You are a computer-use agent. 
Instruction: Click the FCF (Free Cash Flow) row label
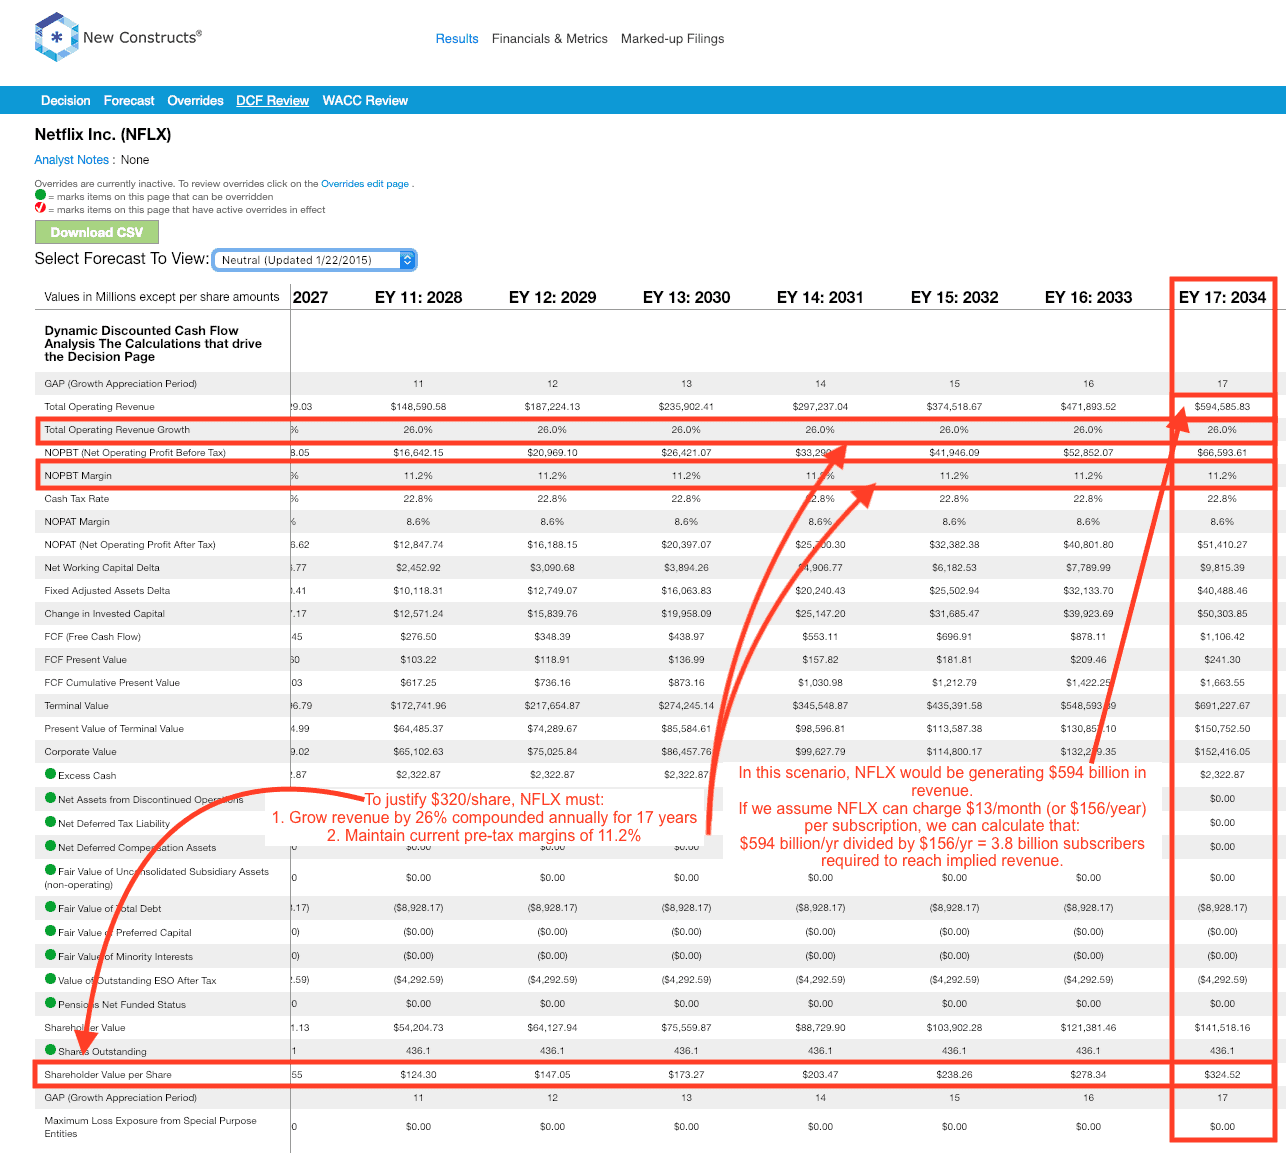(x=93, y=637)
